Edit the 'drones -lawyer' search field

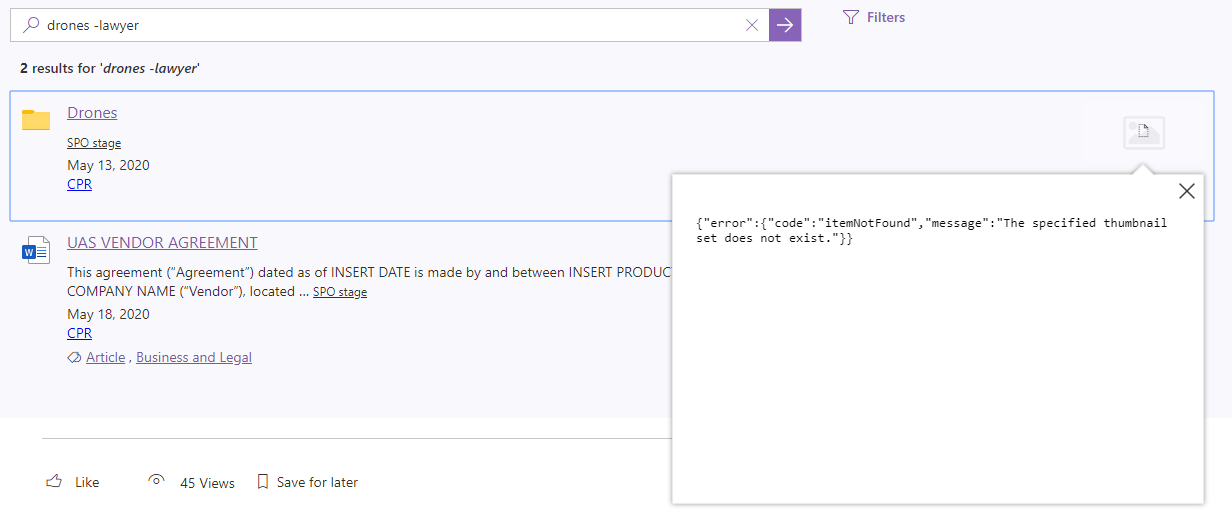[x=390, y=25]
